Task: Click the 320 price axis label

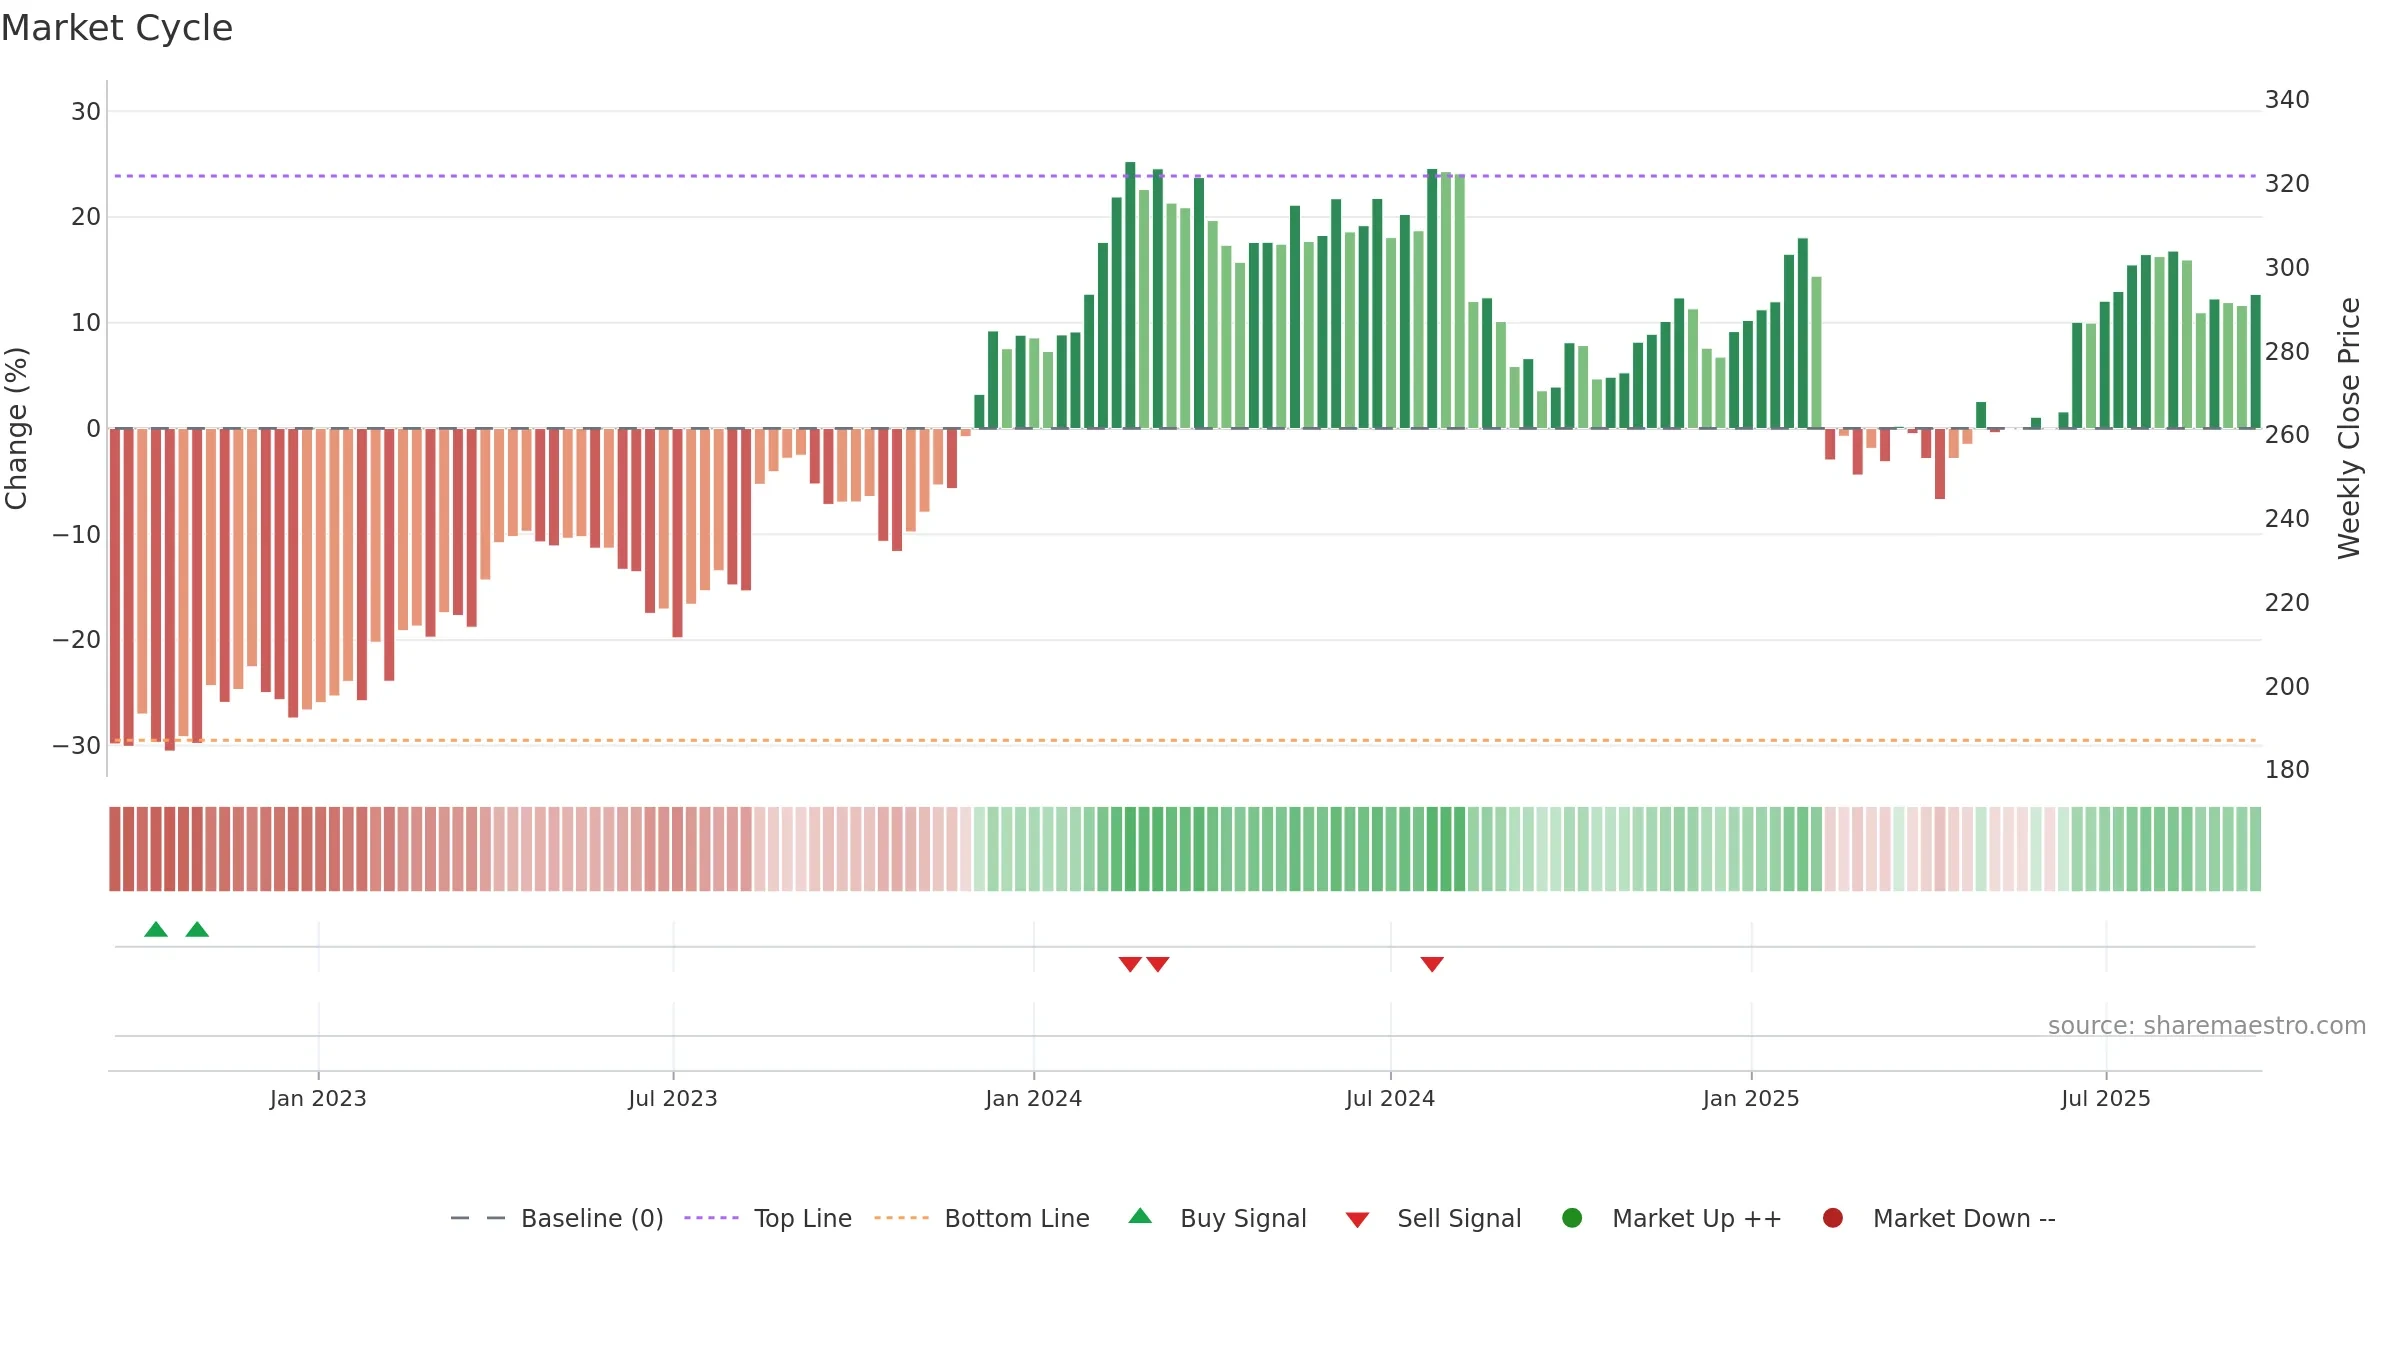Action: click(2287, 184)
